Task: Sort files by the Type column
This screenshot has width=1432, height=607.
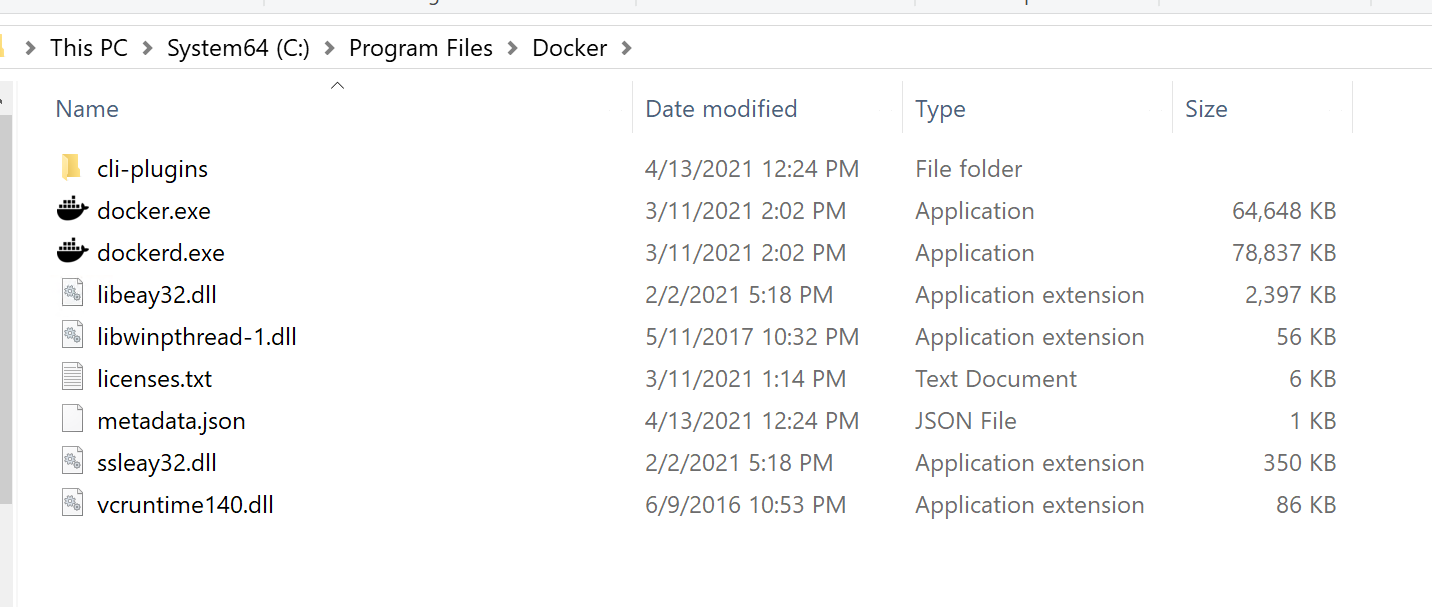Action: pos(940,108)
